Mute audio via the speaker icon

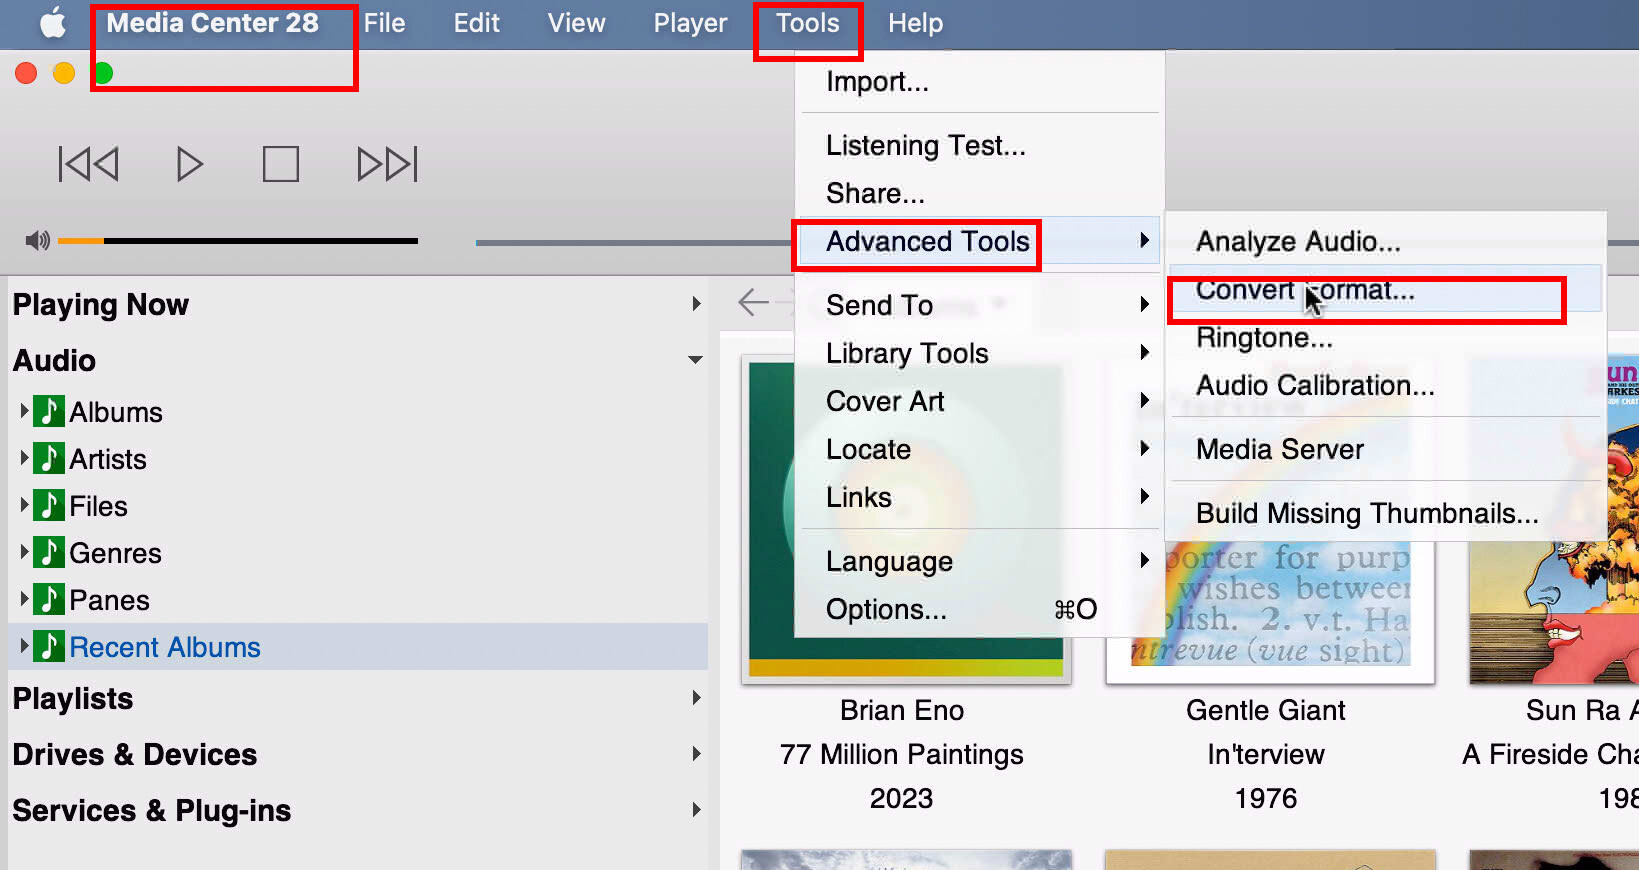coord(37,240)
